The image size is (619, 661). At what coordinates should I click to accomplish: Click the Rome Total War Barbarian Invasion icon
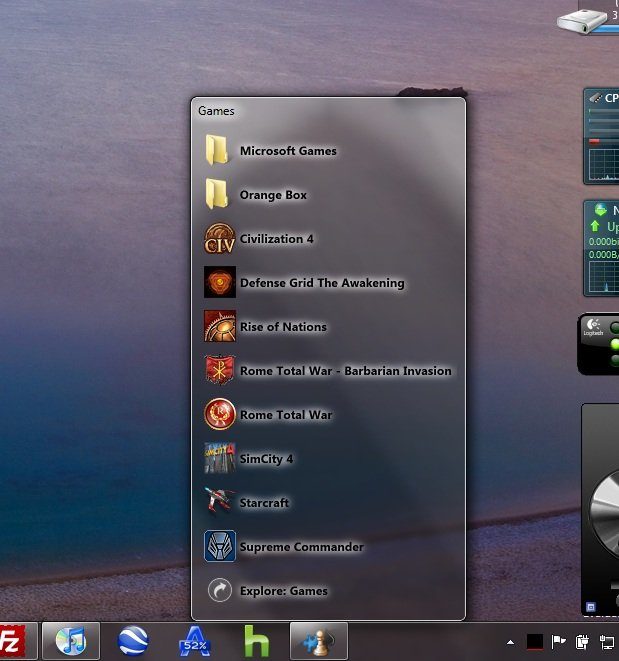coord(219,370)
